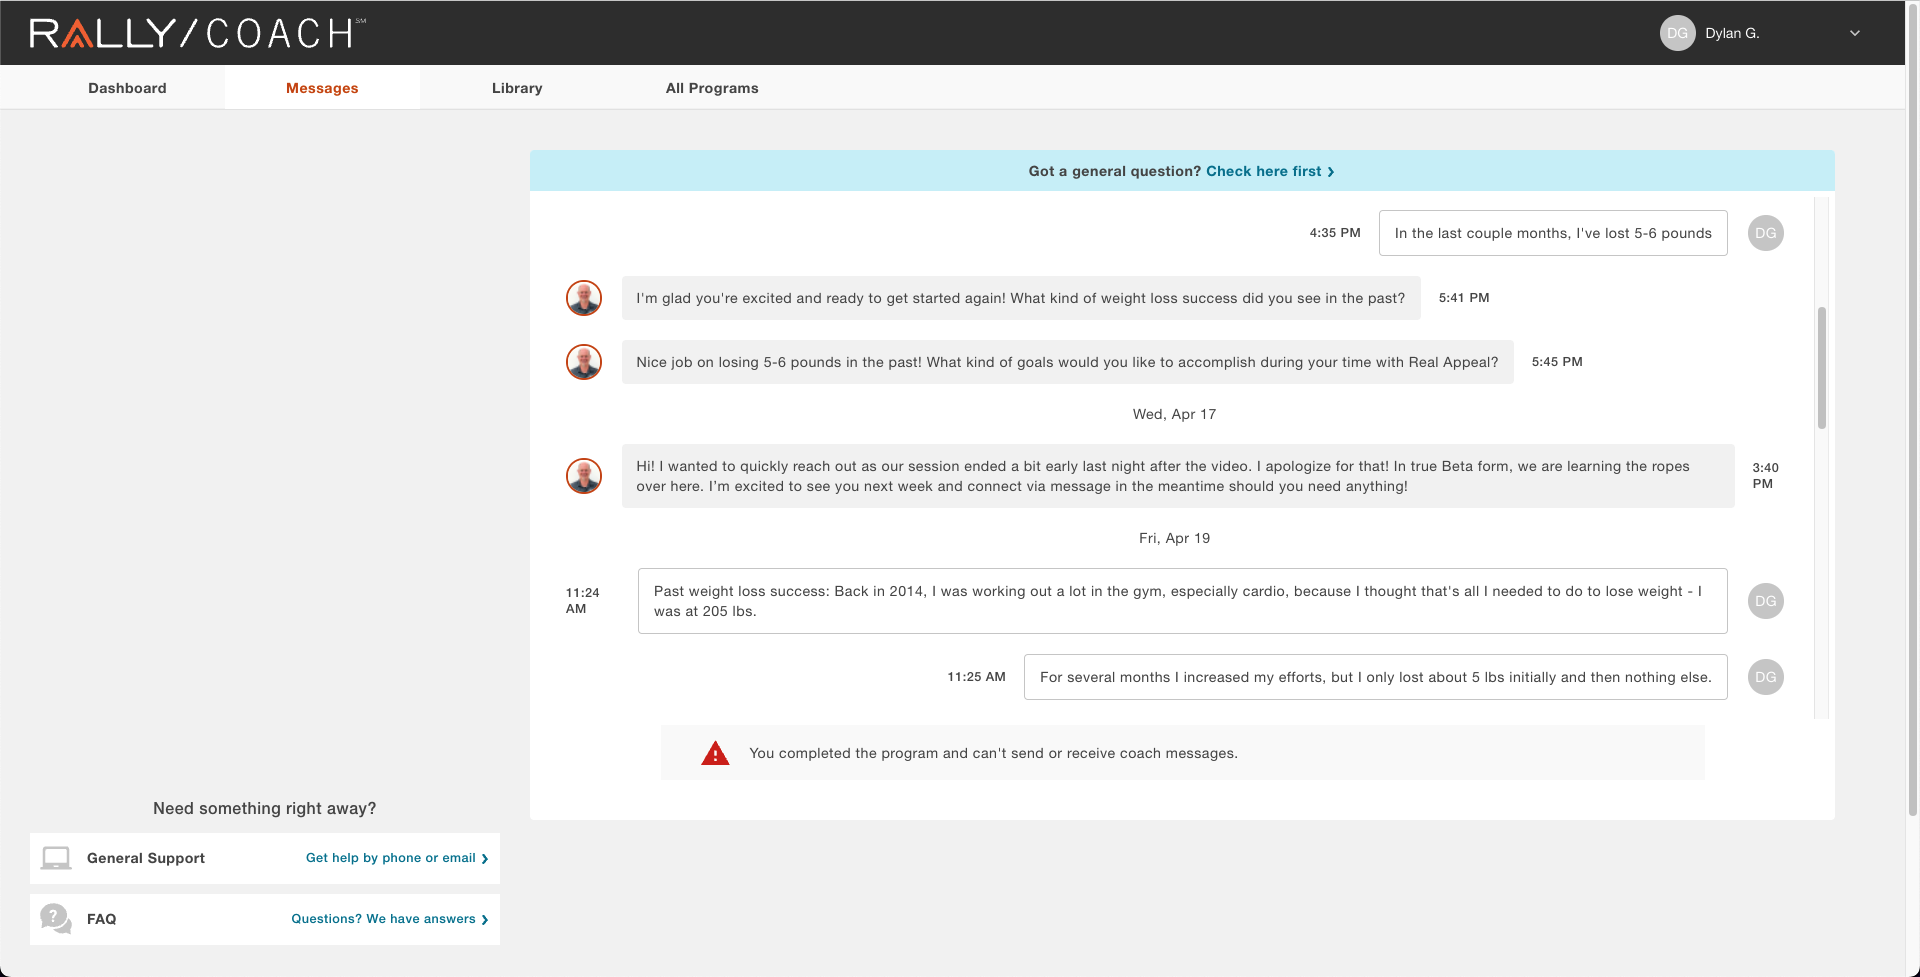Click the Dylan G. account name
The height and width of the screenshot is (977, 1920).
click(x=1732, y=33)
